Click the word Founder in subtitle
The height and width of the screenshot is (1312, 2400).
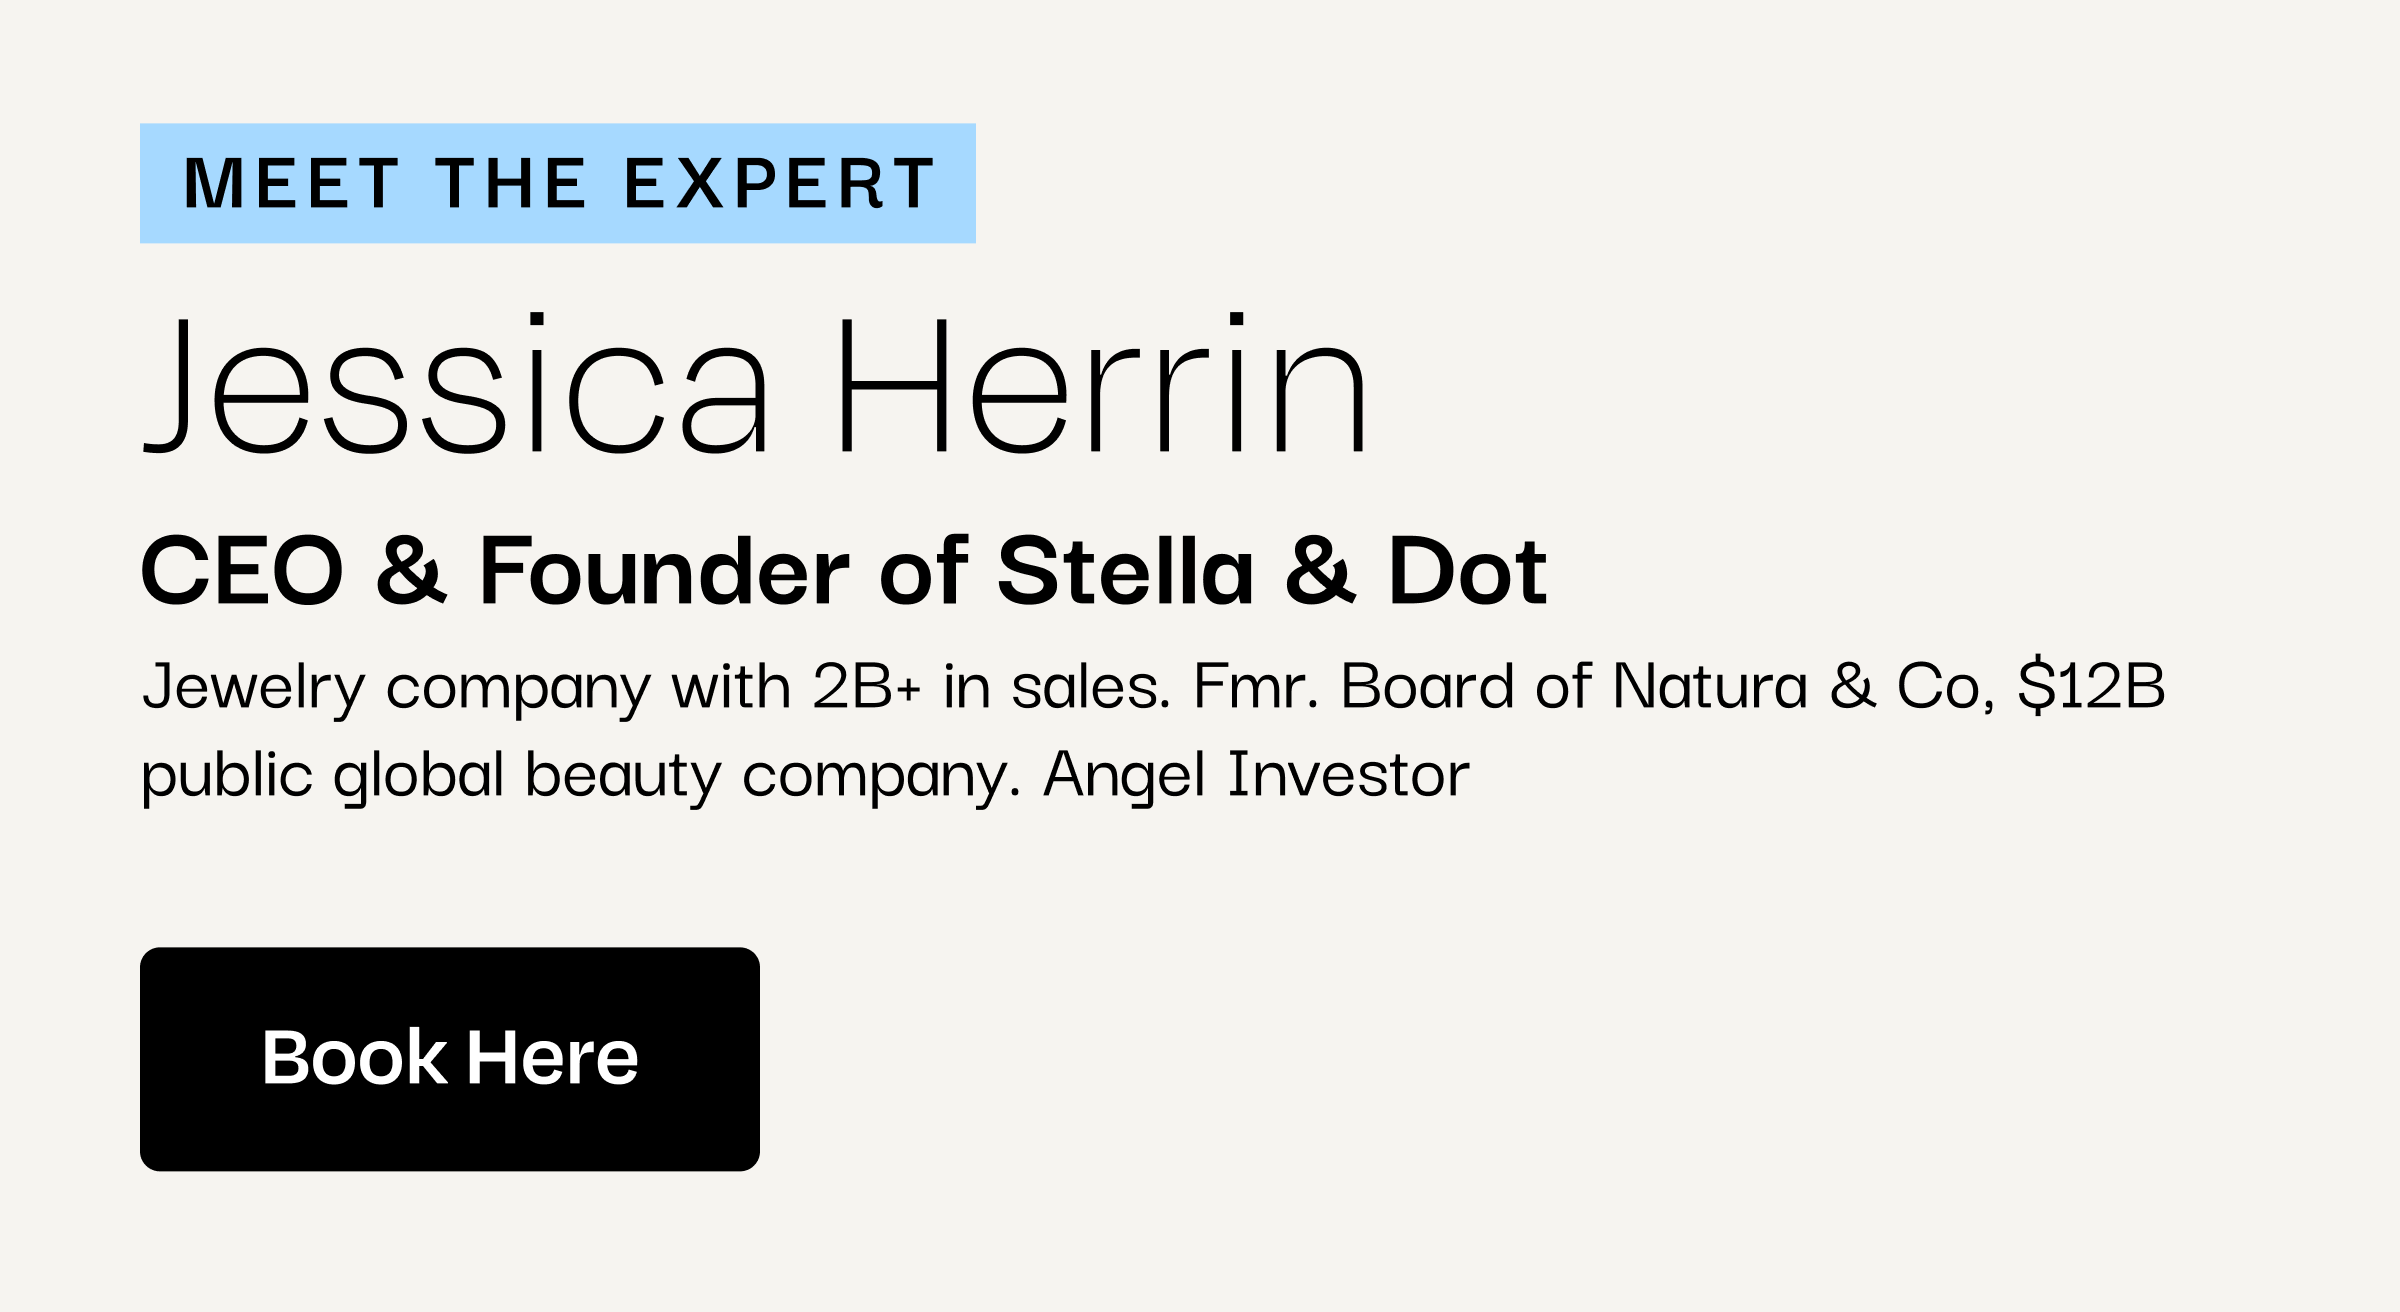664,571
